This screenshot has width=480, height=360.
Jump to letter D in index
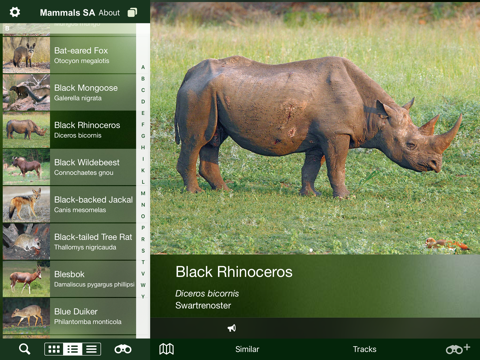coord(143,101)
